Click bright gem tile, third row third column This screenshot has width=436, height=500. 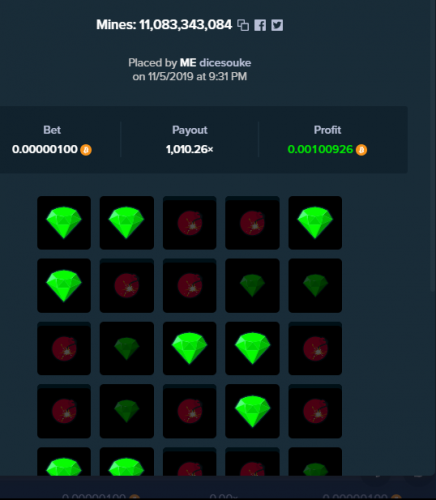click(190, 348)
